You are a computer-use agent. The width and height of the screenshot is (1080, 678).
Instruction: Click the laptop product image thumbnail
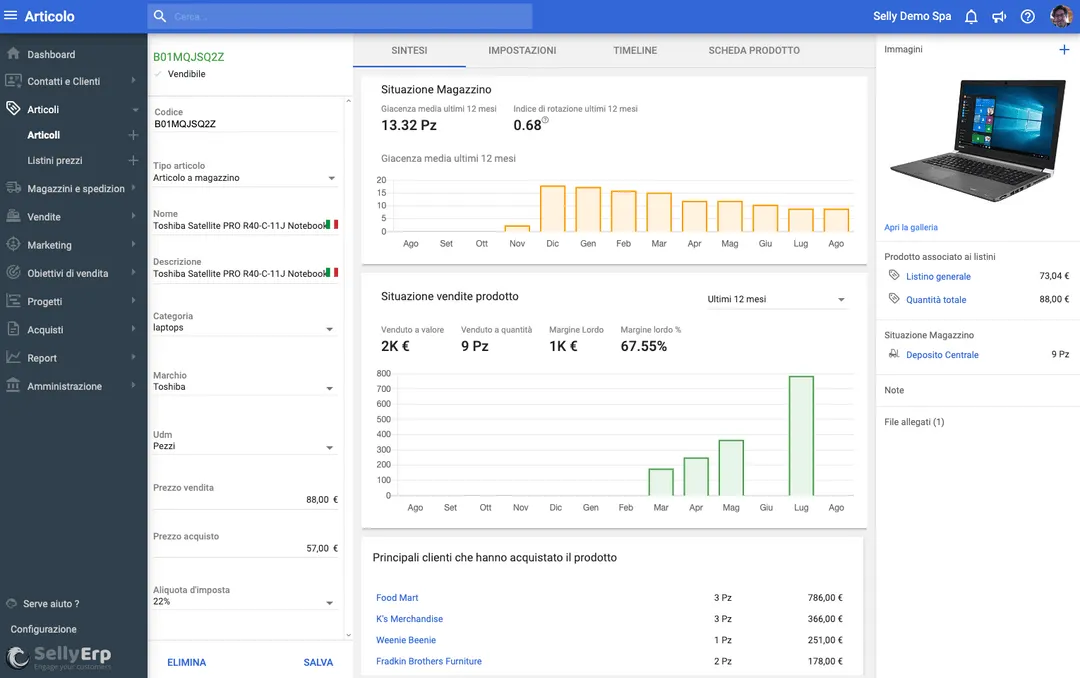point(978,140)
